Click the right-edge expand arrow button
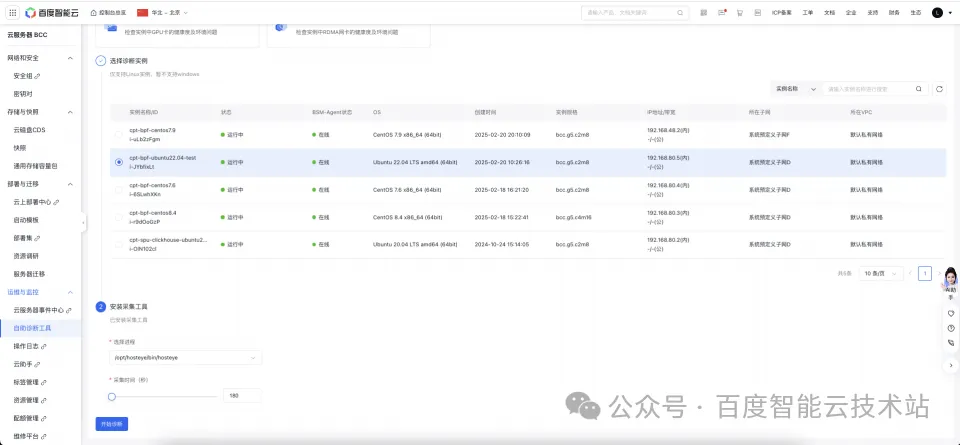 [x=951, y=365]
